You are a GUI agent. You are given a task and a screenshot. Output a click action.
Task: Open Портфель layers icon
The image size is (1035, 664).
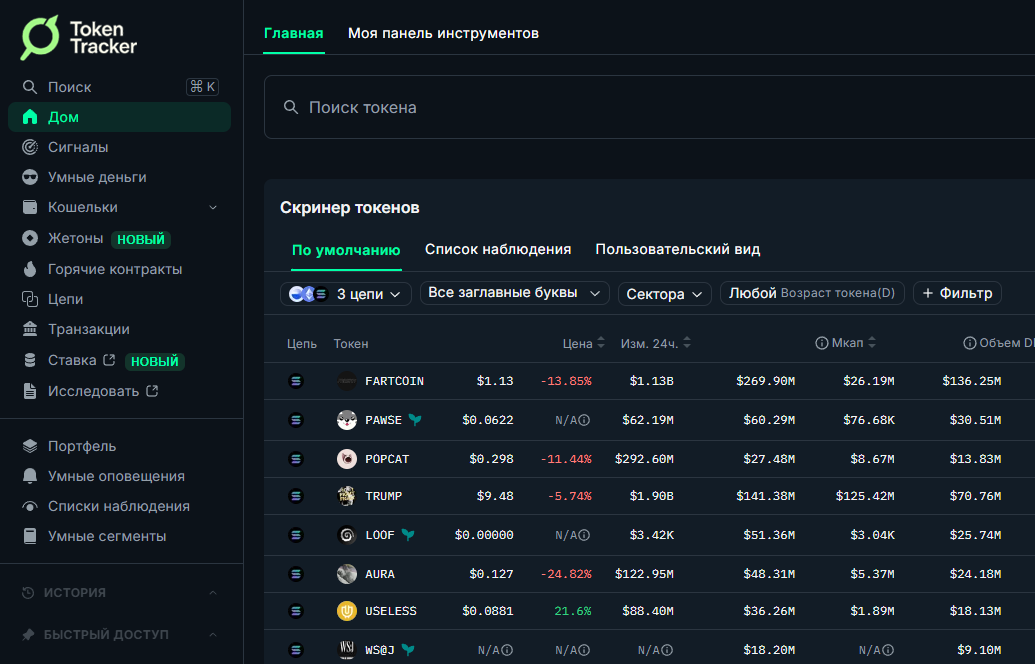(30, 446)
